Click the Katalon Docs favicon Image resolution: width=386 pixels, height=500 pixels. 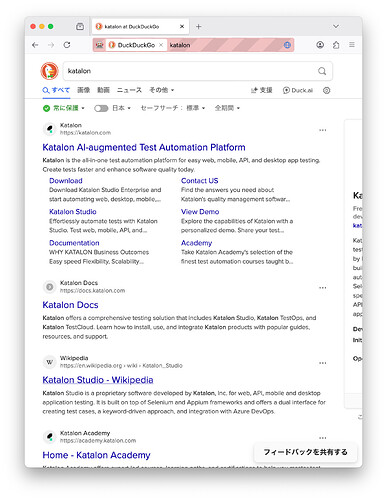pyautogui.click(x=50, y=287)
